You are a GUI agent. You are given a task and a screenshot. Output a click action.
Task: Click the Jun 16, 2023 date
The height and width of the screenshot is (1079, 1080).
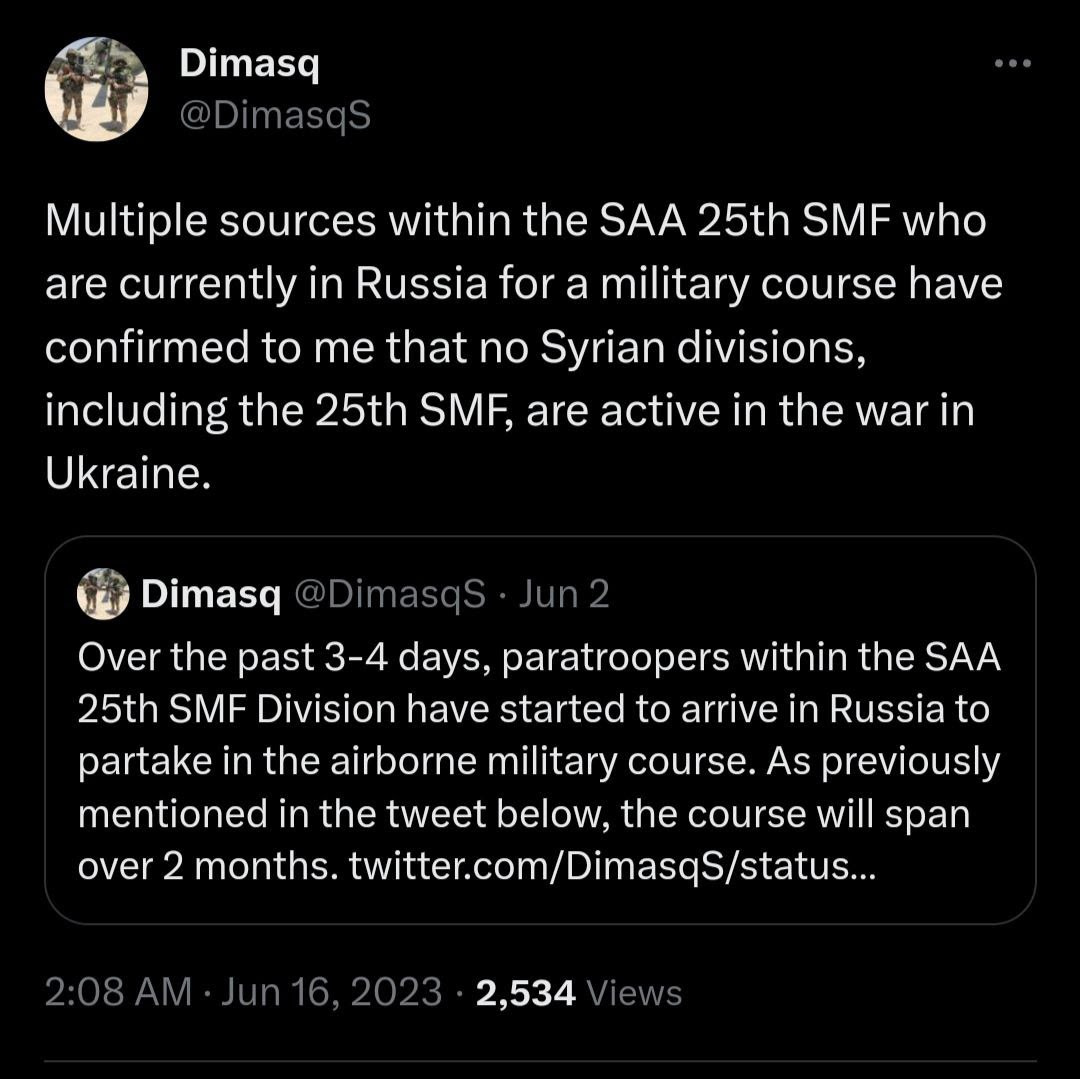pos(331,992)
